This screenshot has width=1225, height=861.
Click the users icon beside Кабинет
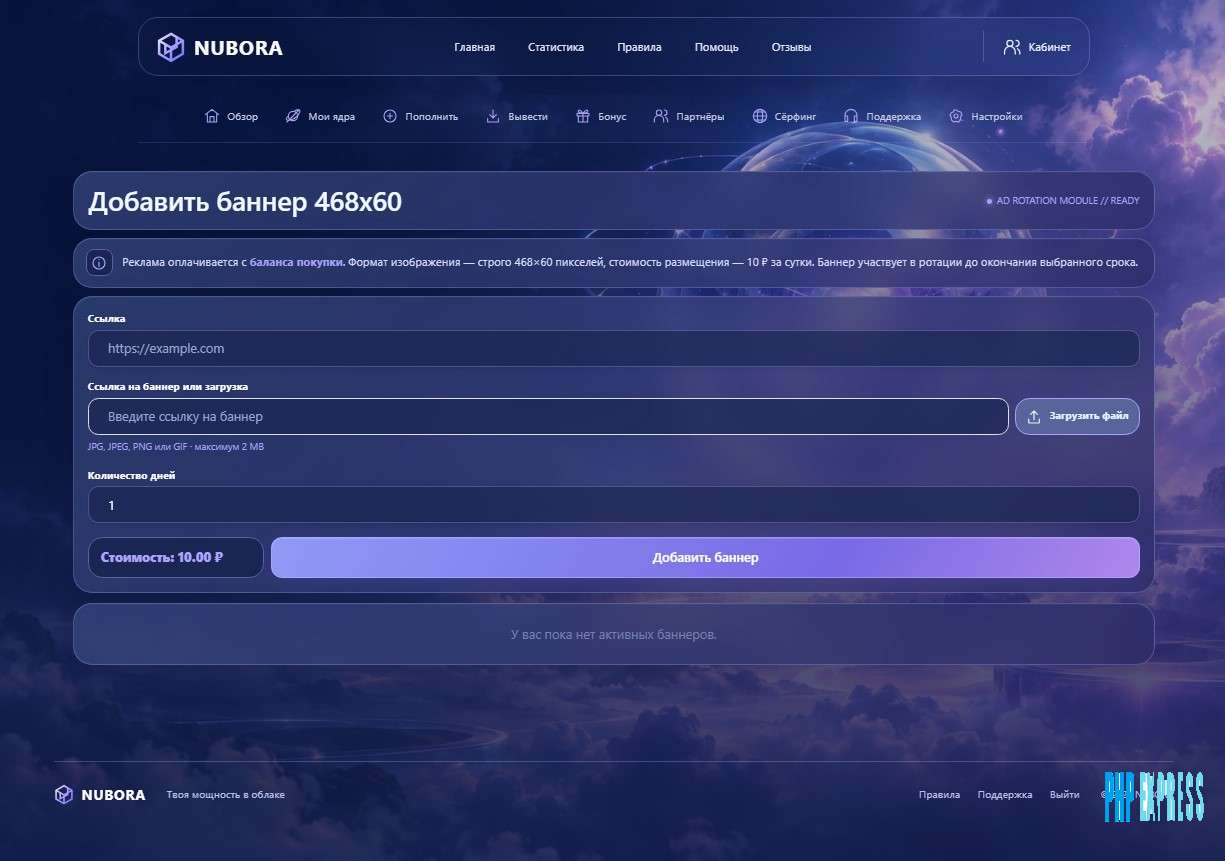pyautogui.click(x=1012, y=47)
